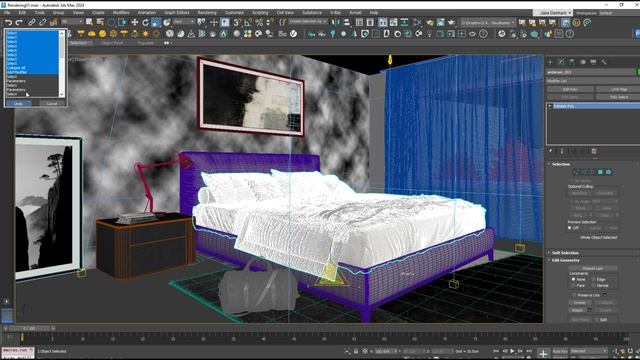Image resolution: width=640 pixels, height=360 pixels.
Task: Activate the Select and Scale tool
Action: pyautogui.click(x=156, y=22)
